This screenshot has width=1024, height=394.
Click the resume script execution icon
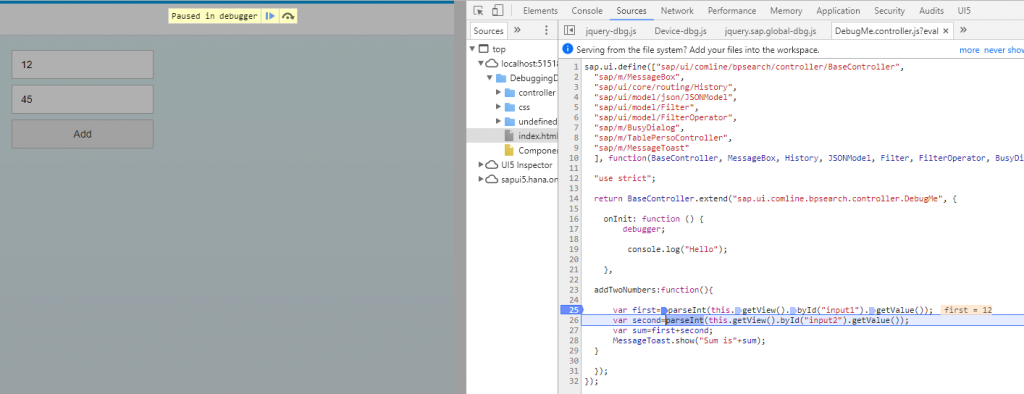click(x=270, y=16)
